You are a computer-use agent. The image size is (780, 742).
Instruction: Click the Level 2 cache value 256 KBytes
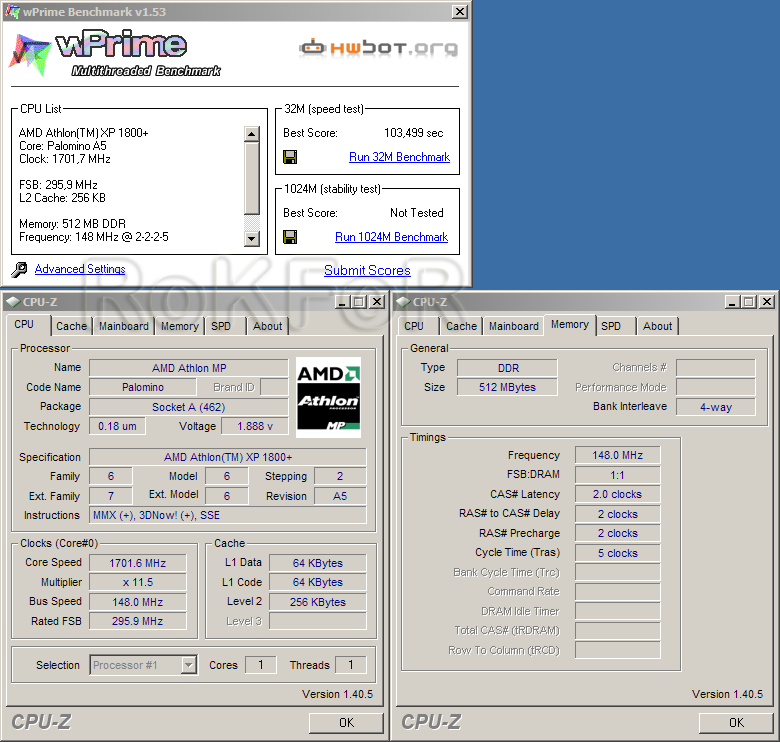318,602
